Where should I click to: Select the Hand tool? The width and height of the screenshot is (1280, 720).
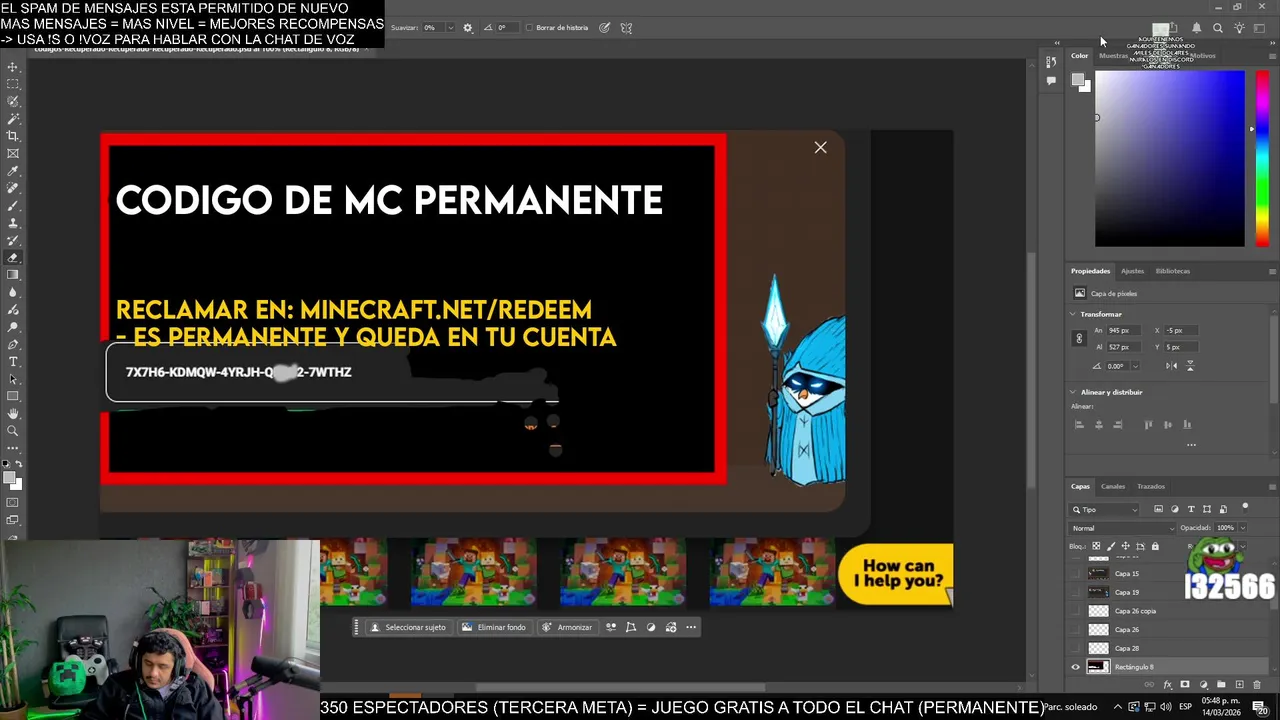click(13, 414)
